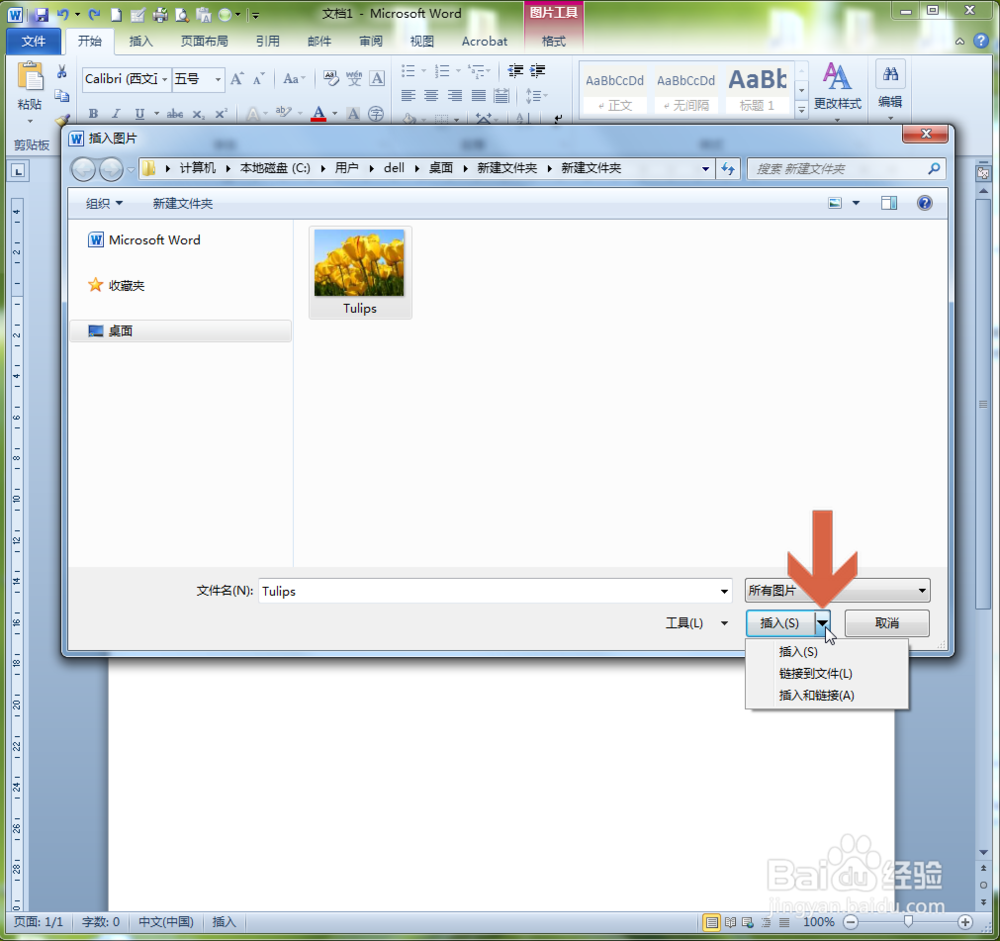Open the 组织 dropdown in dialog
1000x941 pixels.
coord(104,203)
